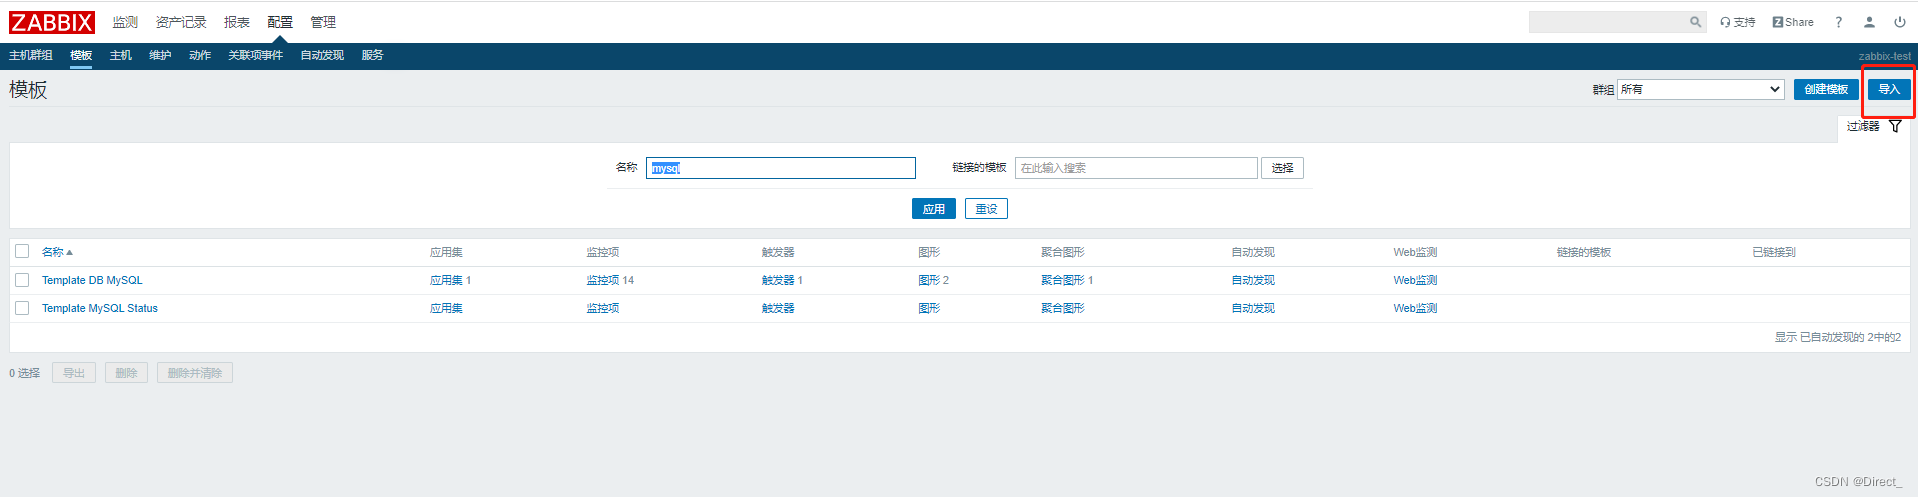Open the user profile icon

click(1869, 22)
